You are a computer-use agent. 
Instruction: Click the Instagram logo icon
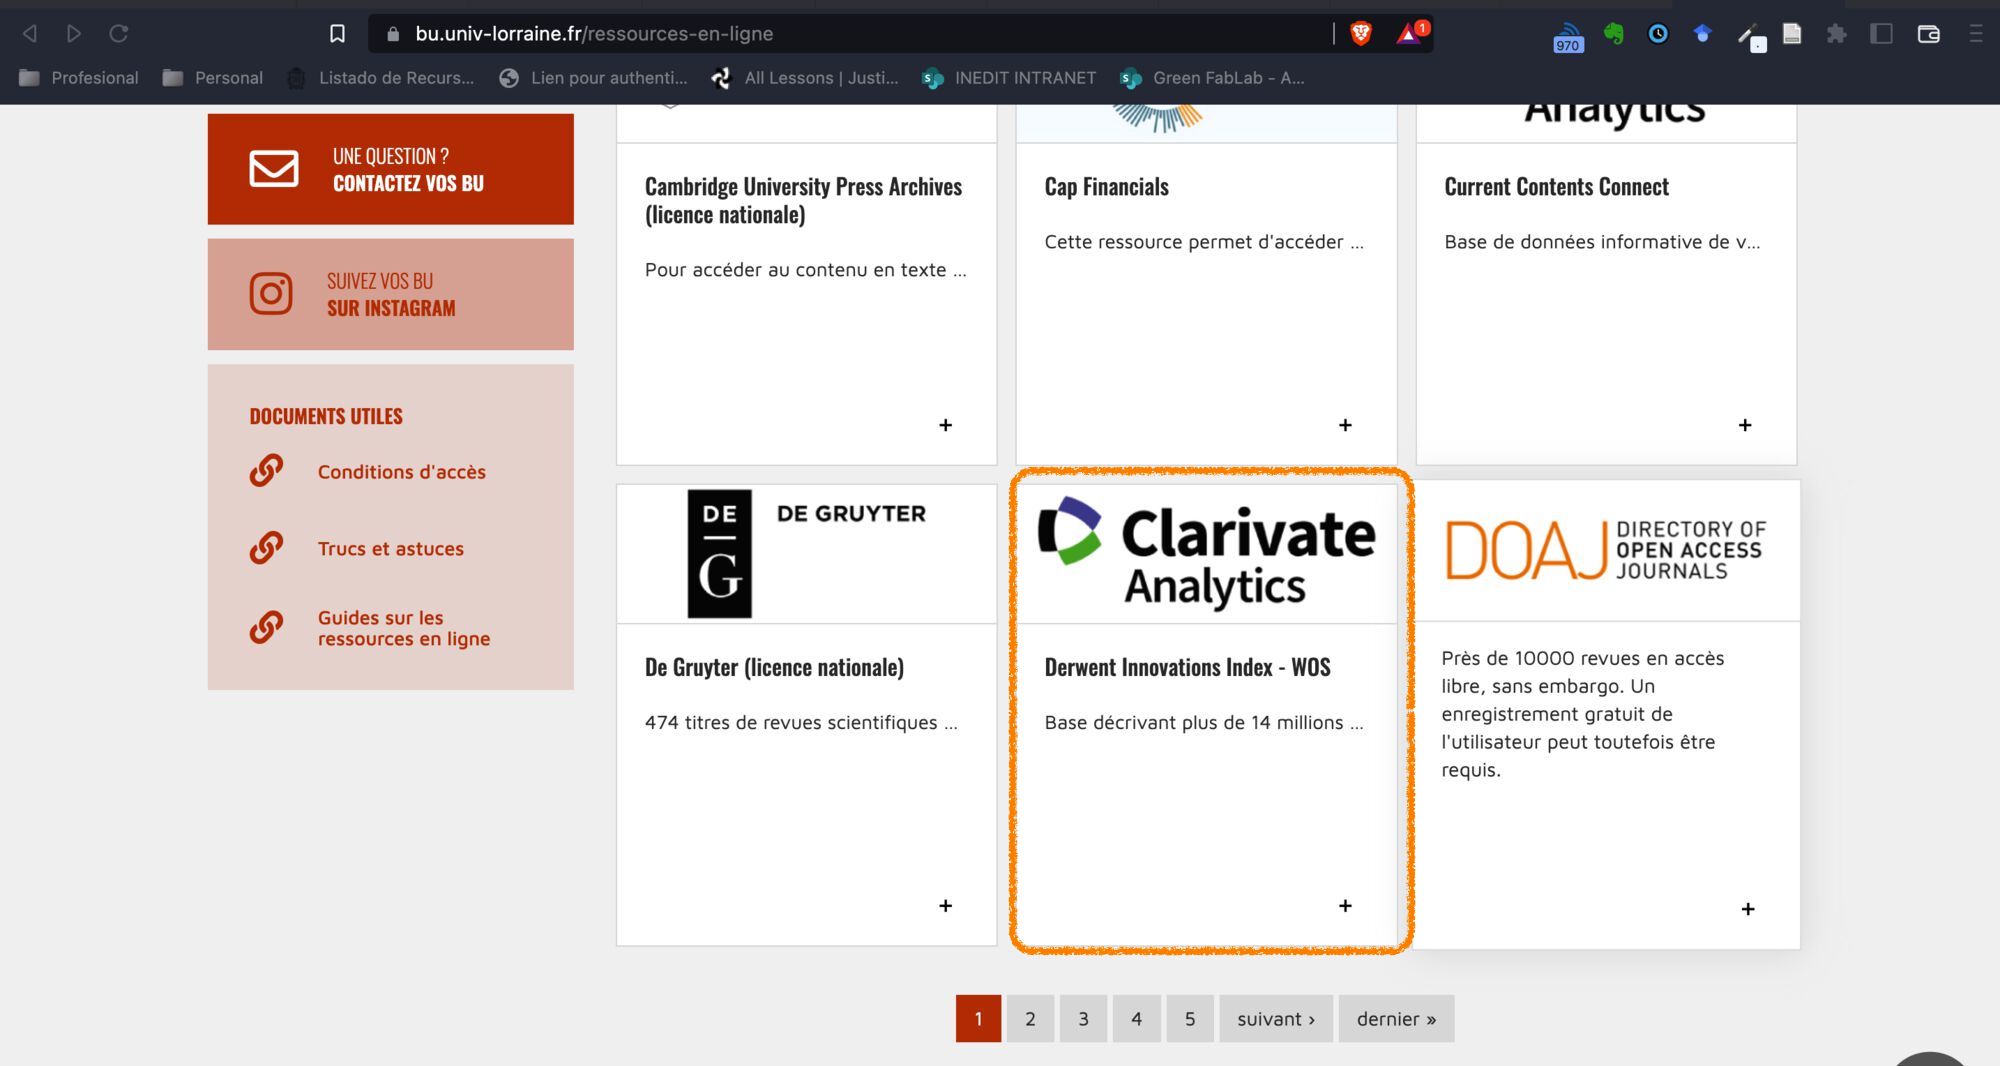coord(271,294)
